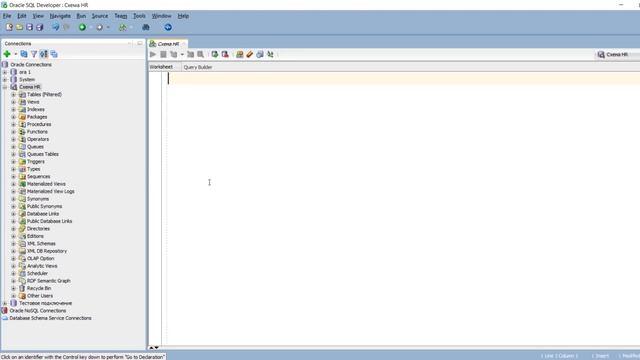Select Oracle NoSQL Connections node
640x360 pixels.
(x=38, y=311)
